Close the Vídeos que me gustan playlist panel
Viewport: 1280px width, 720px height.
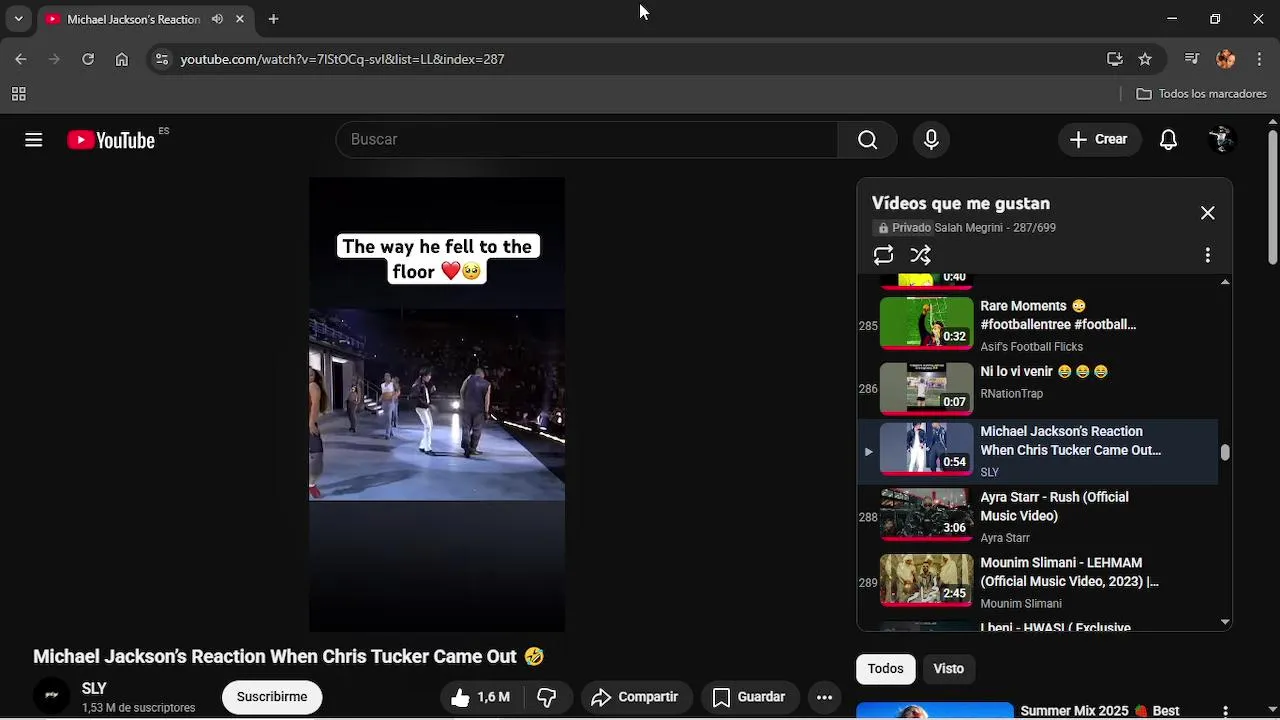point(1208,213)
